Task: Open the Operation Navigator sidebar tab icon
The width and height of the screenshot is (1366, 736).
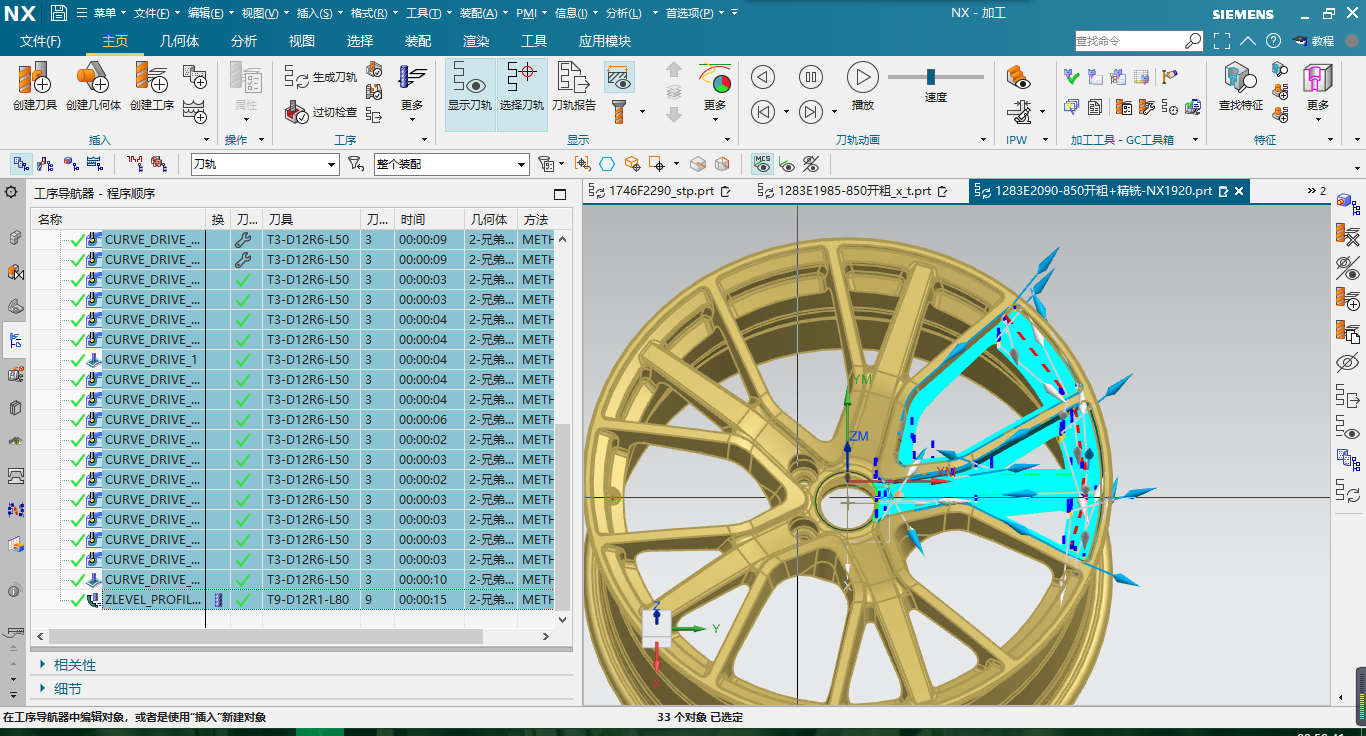Action: [15, 340]
